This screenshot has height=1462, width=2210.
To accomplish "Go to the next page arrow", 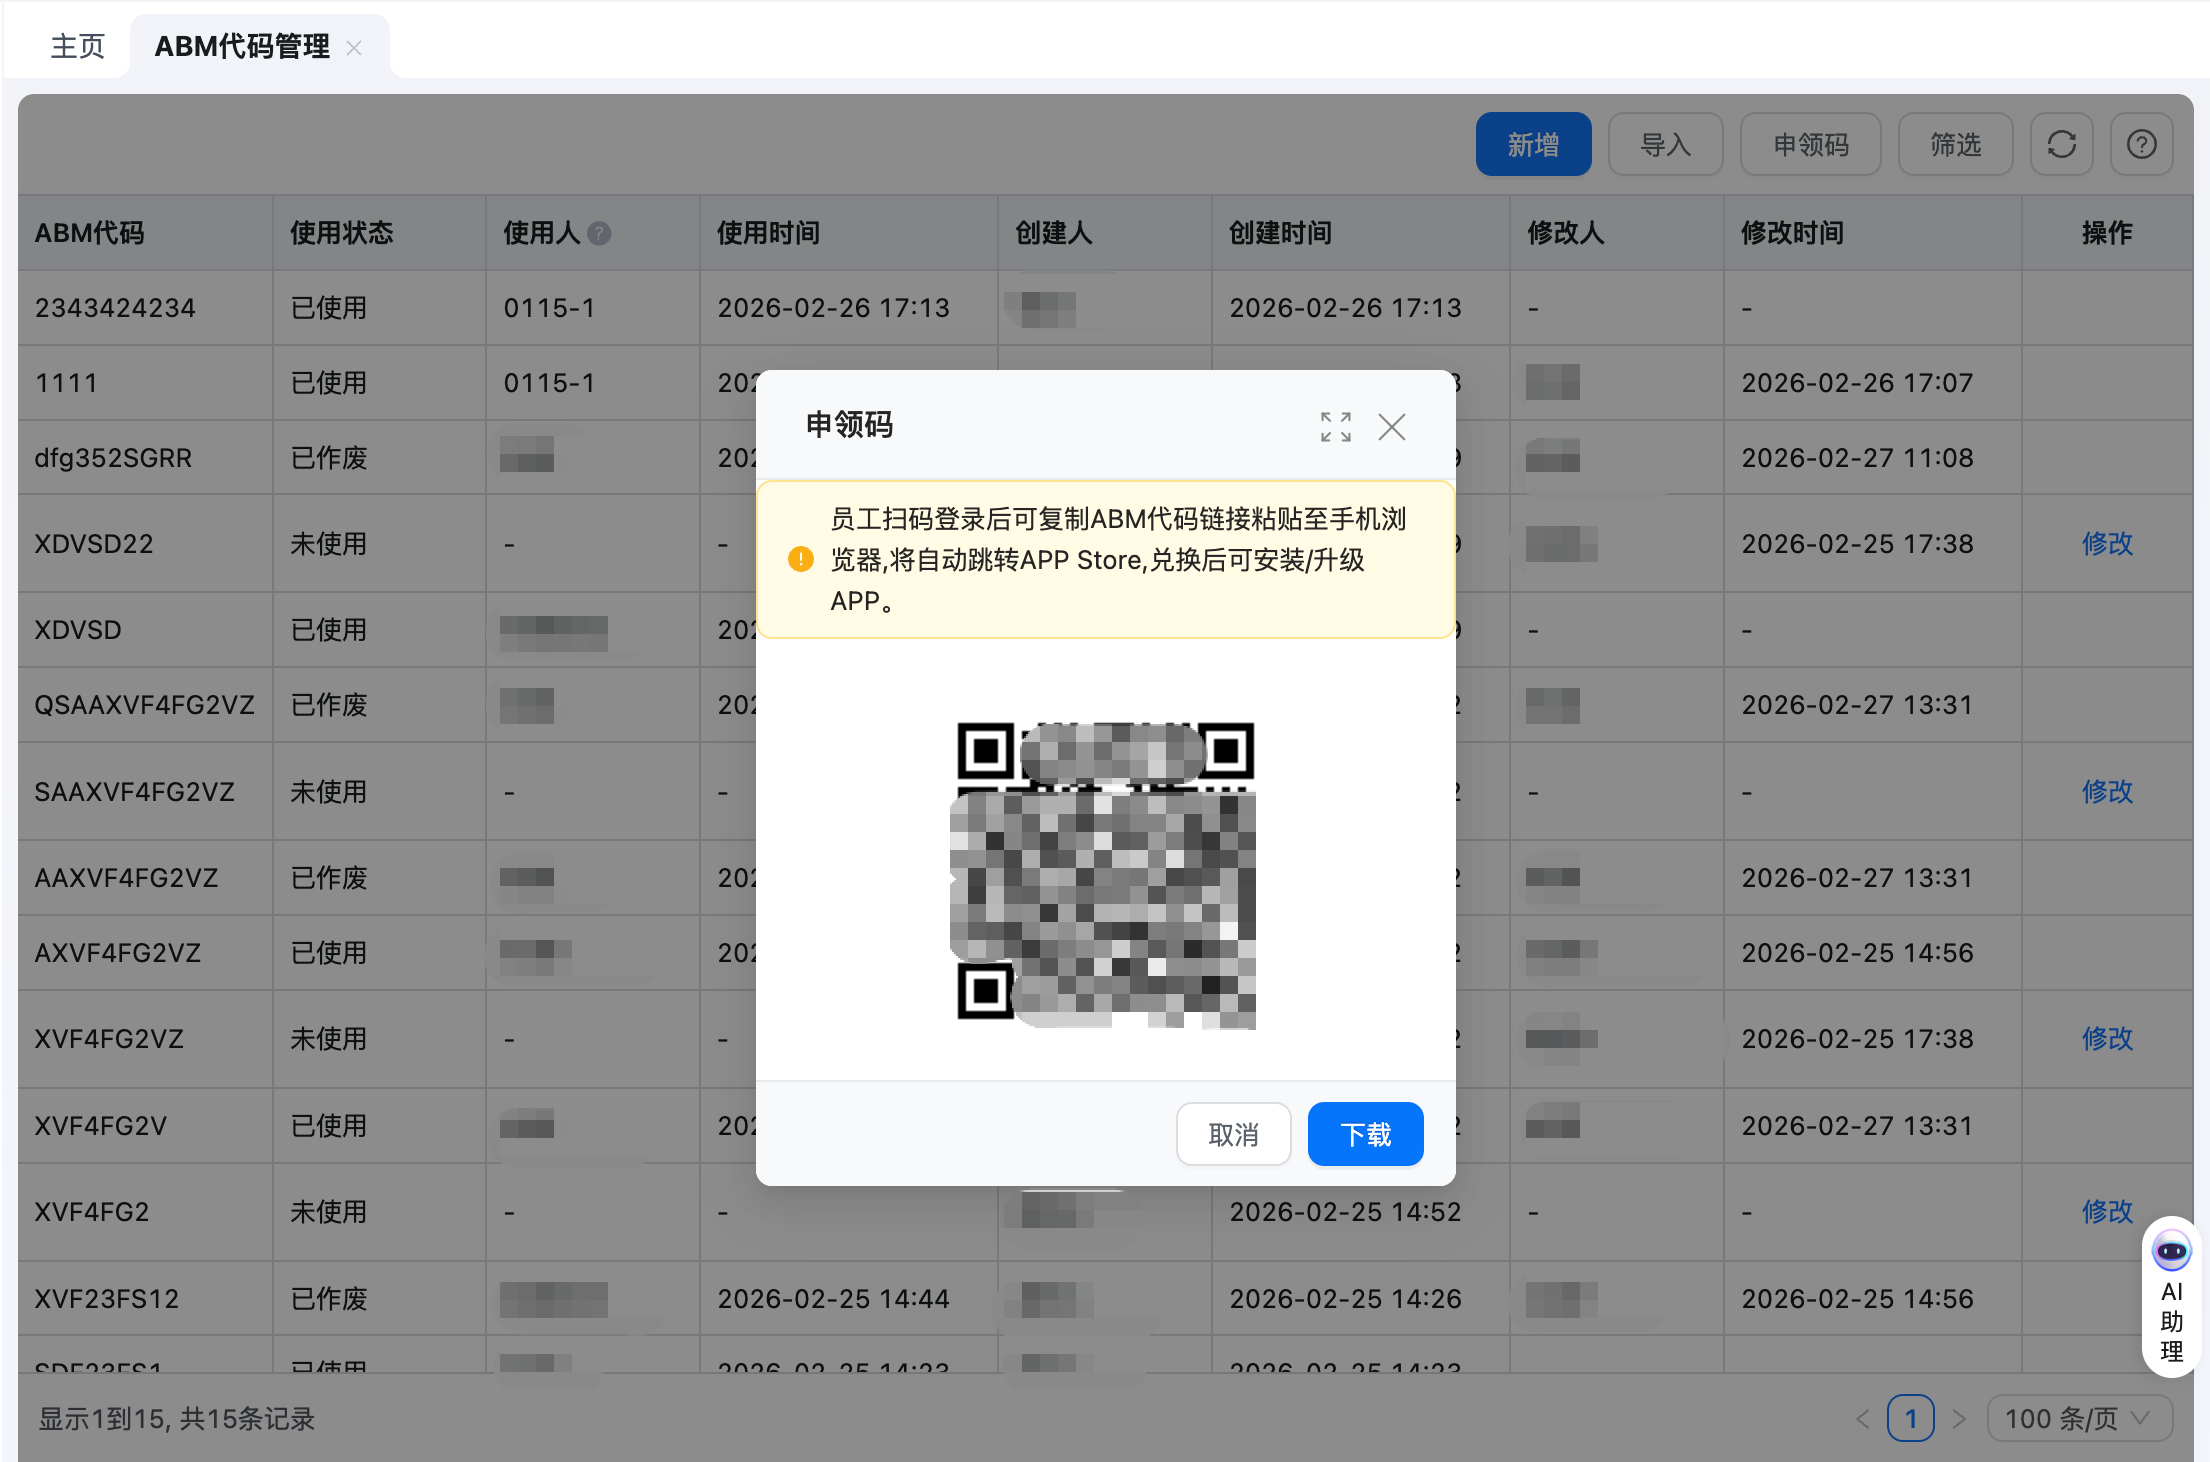I will pos(1959,1418).
